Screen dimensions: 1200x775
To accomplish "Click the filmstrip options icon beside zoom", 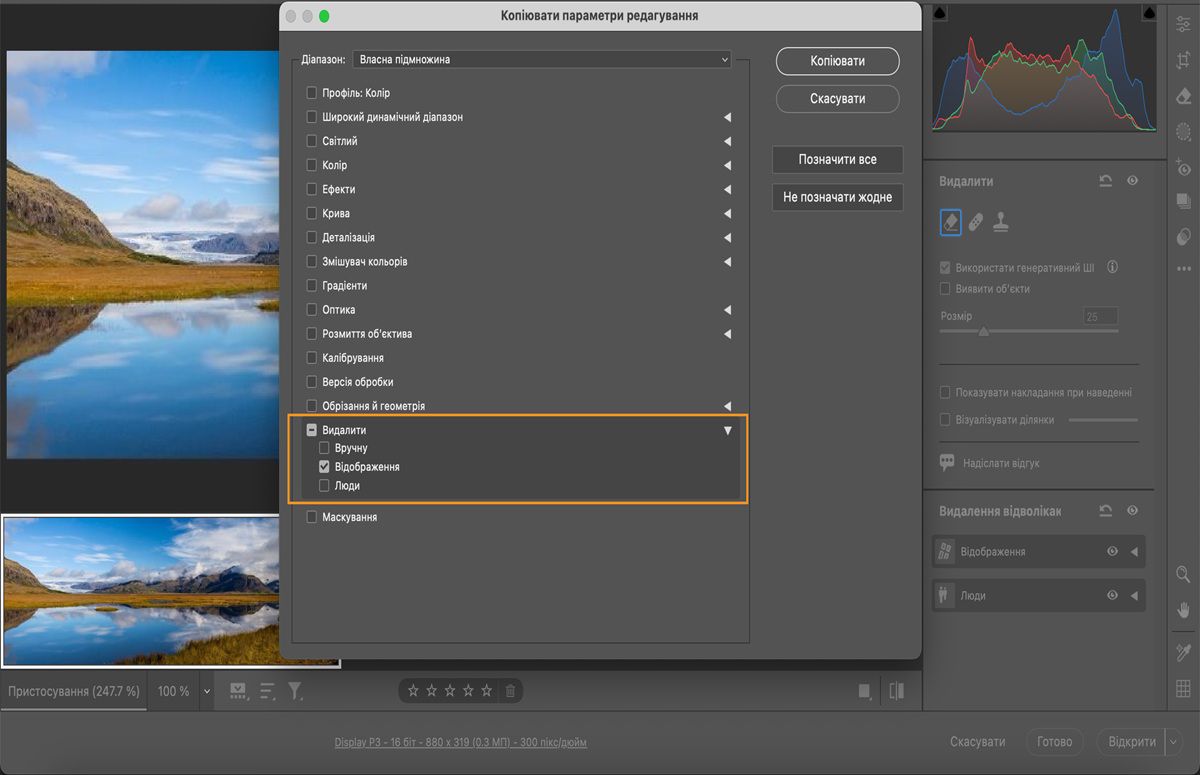I will [238, 690].
